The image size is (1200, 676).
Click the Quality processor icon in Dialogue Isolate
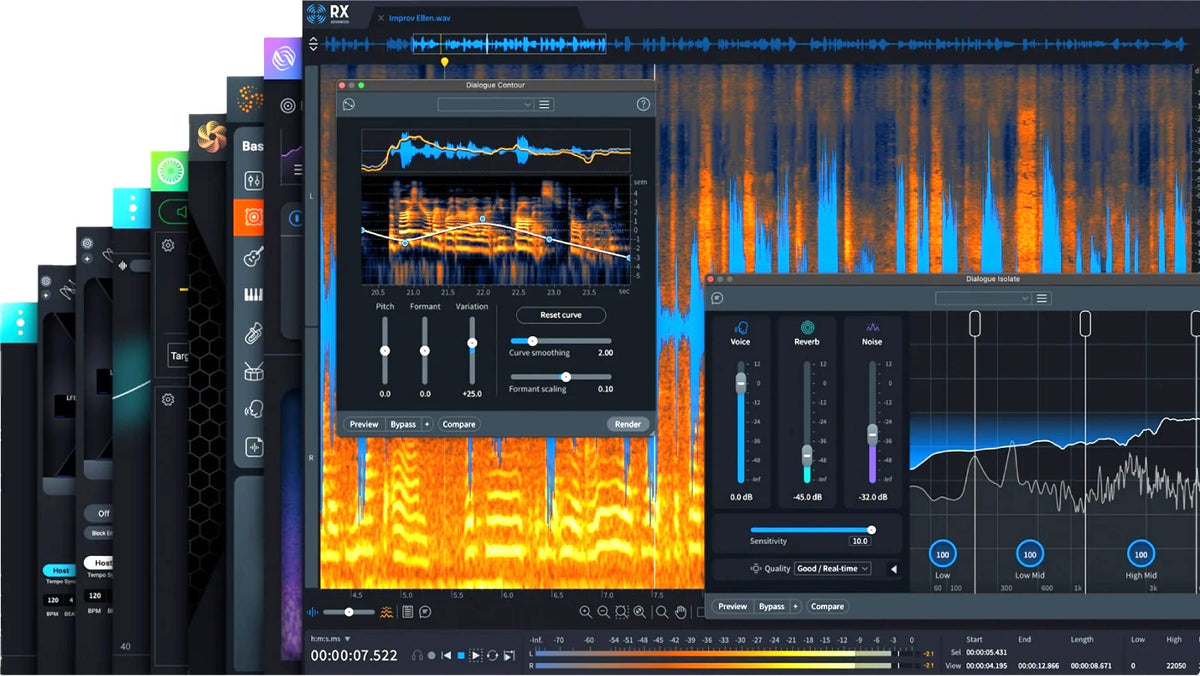point(756,568)
